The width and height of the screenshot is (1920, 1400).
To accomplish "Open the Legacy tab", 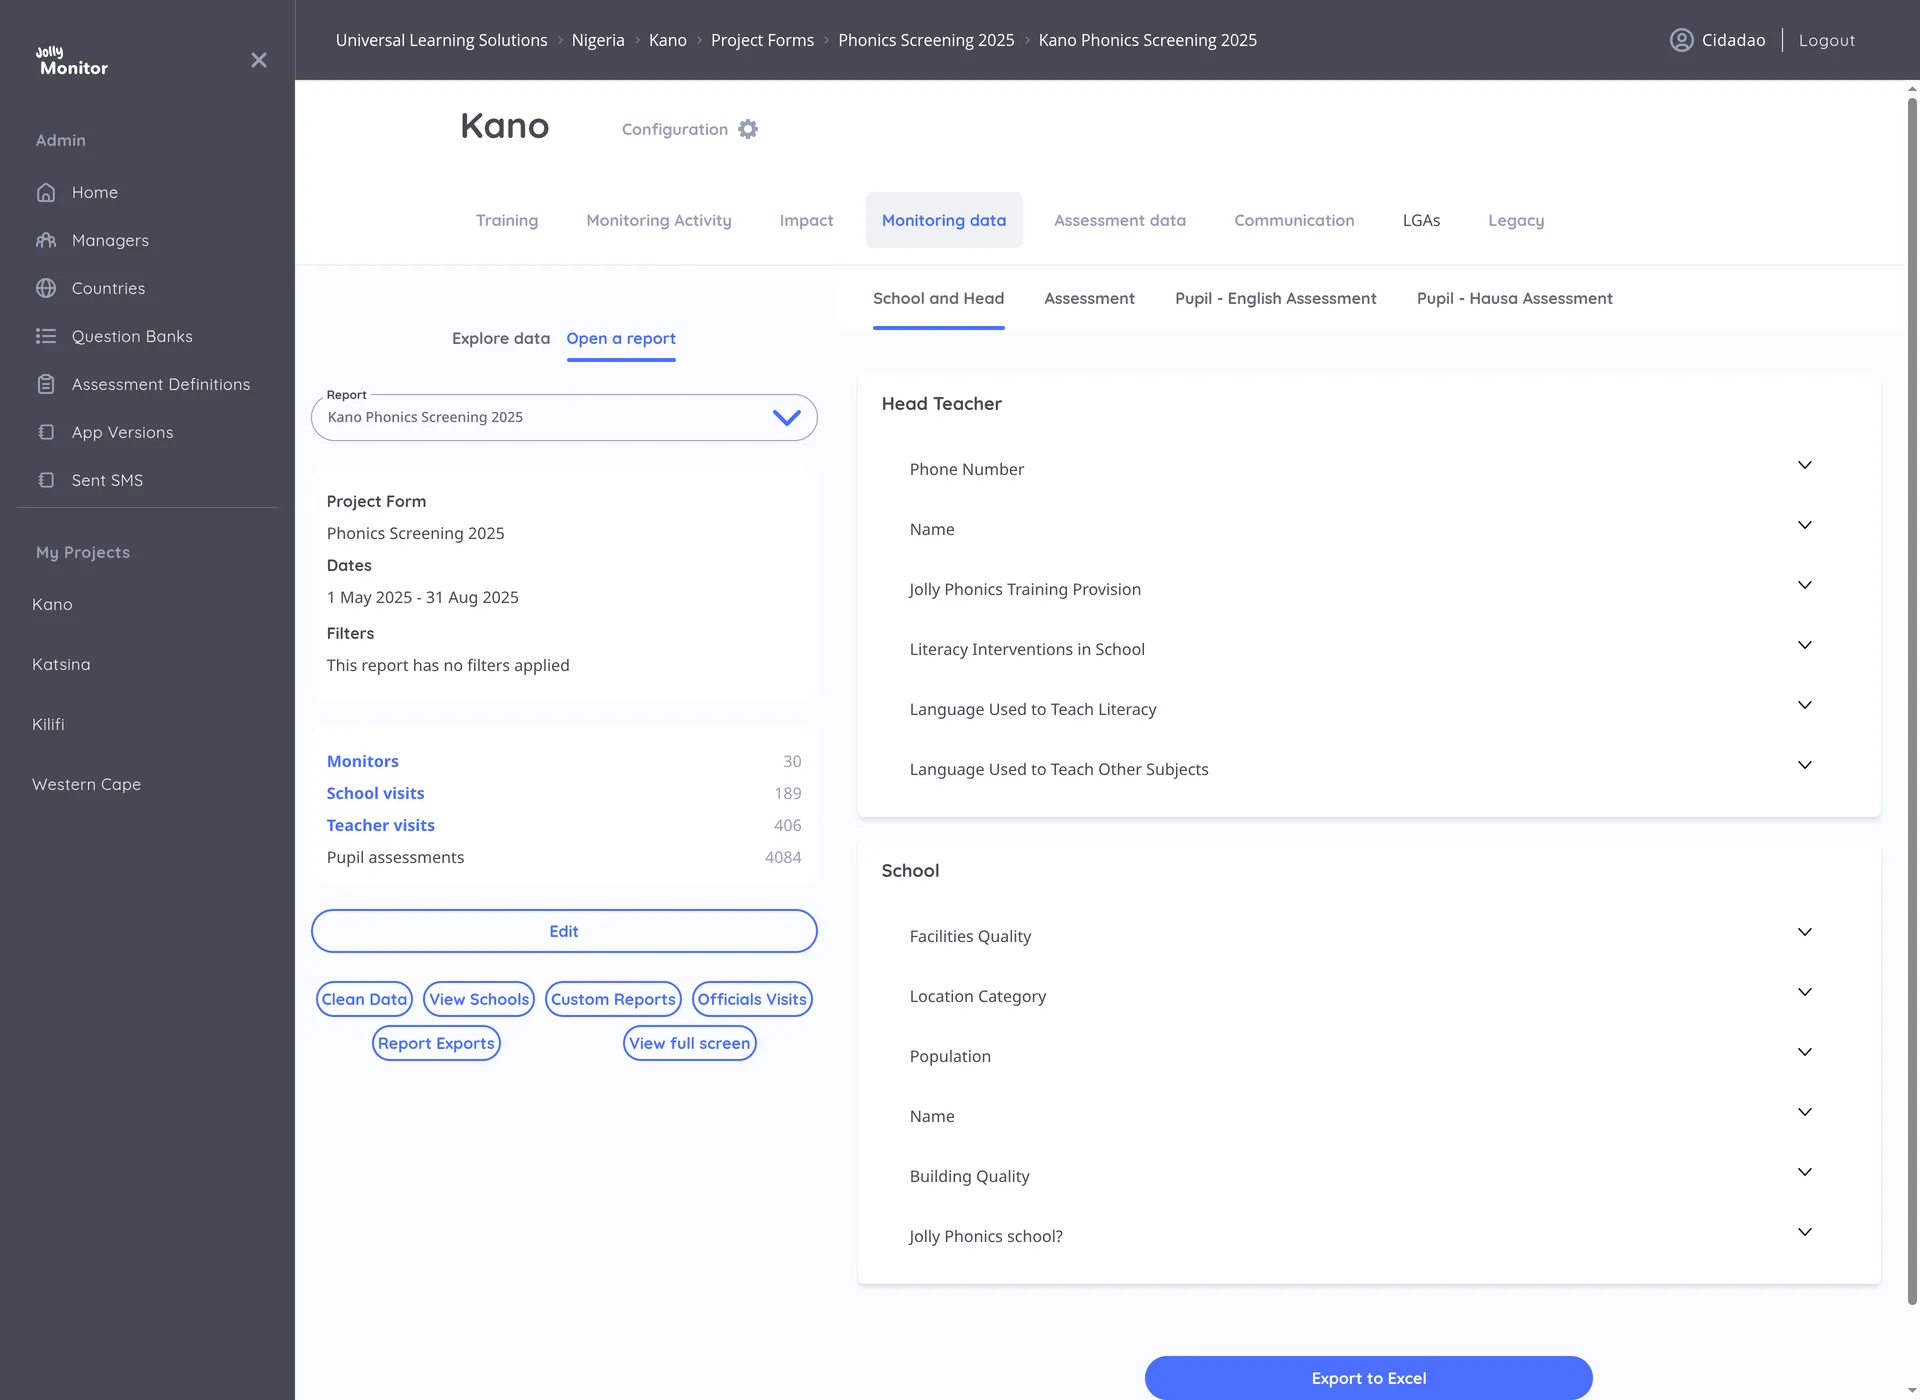I will [1516, 220].
